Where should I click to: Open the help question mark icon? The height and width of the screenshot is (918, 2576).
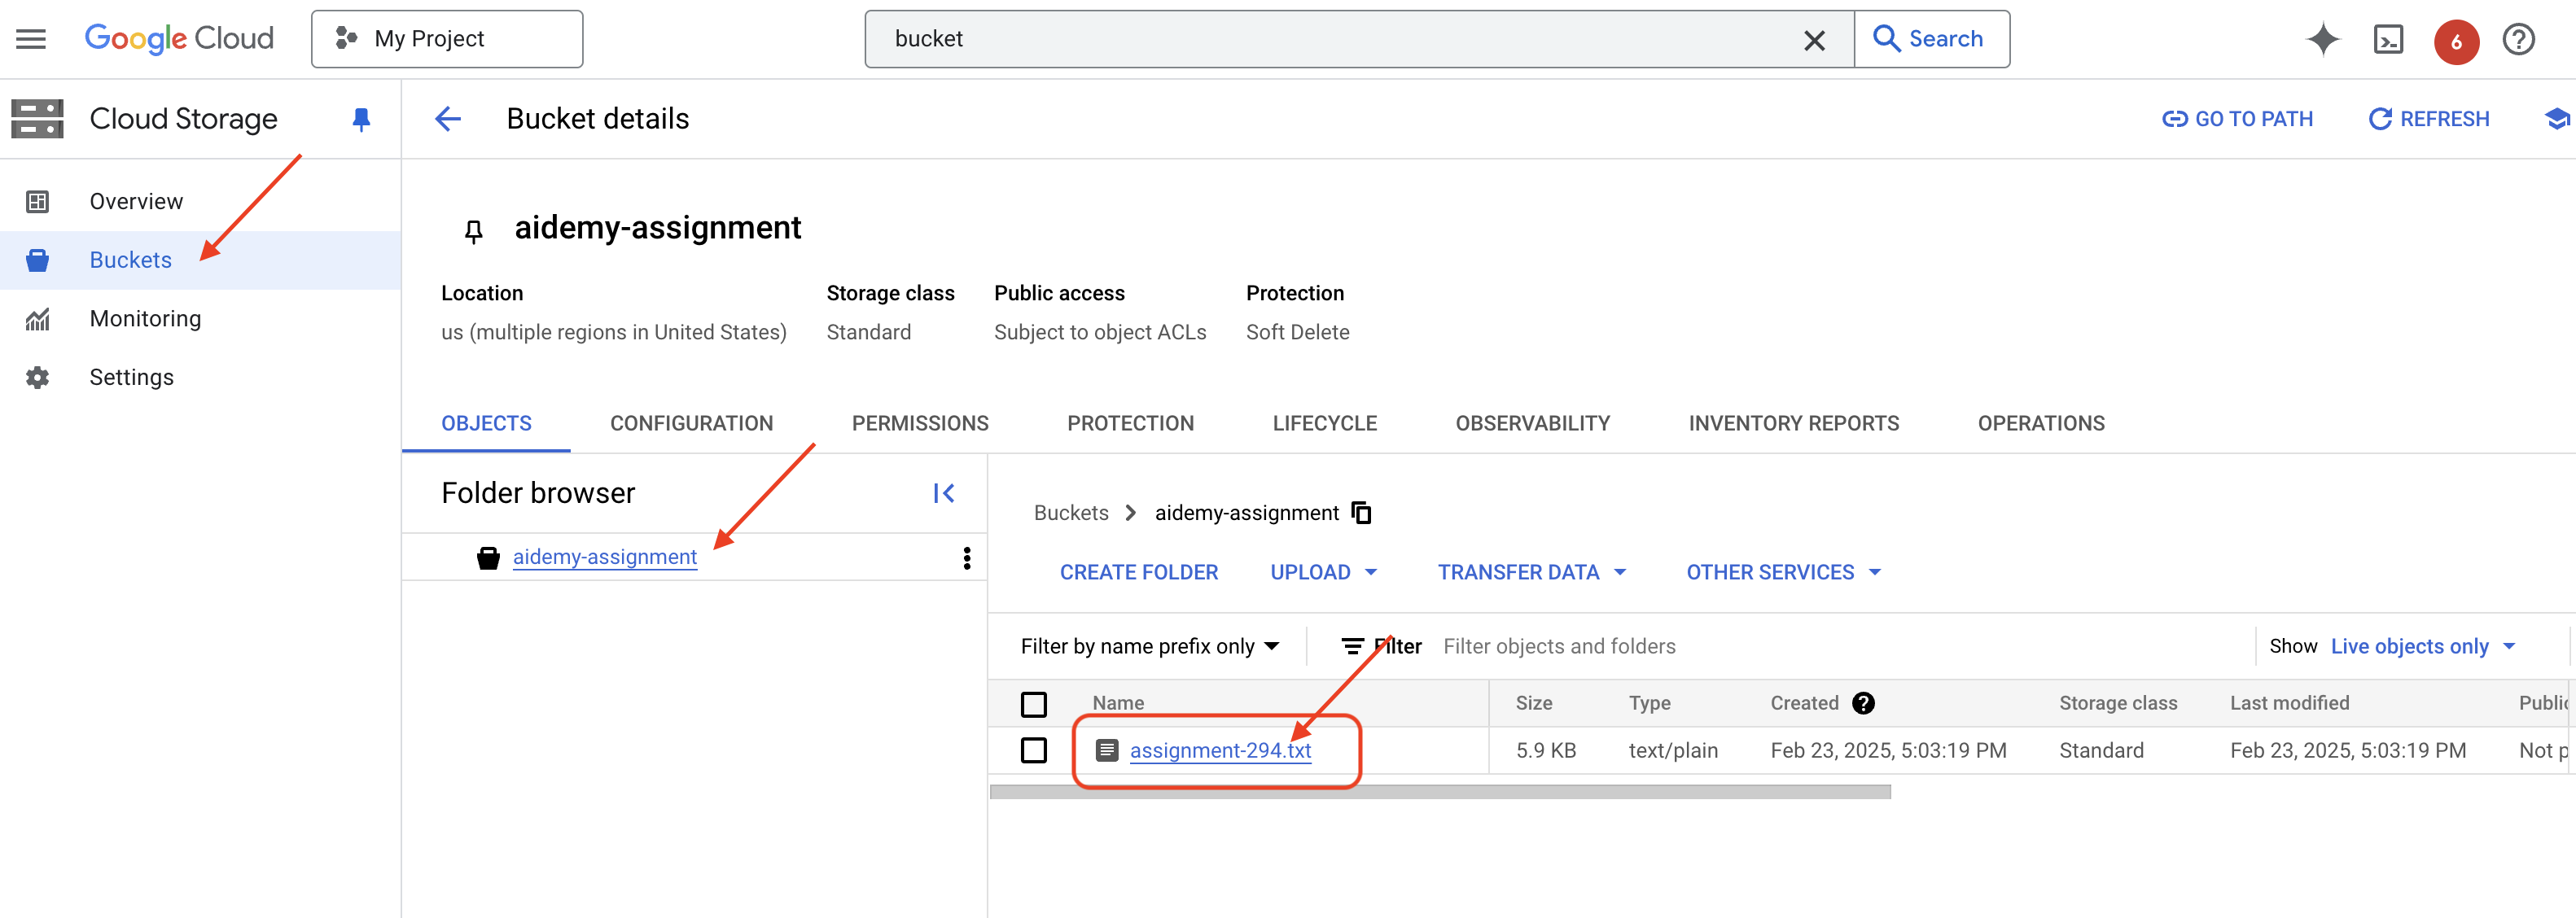(2518, 39)
